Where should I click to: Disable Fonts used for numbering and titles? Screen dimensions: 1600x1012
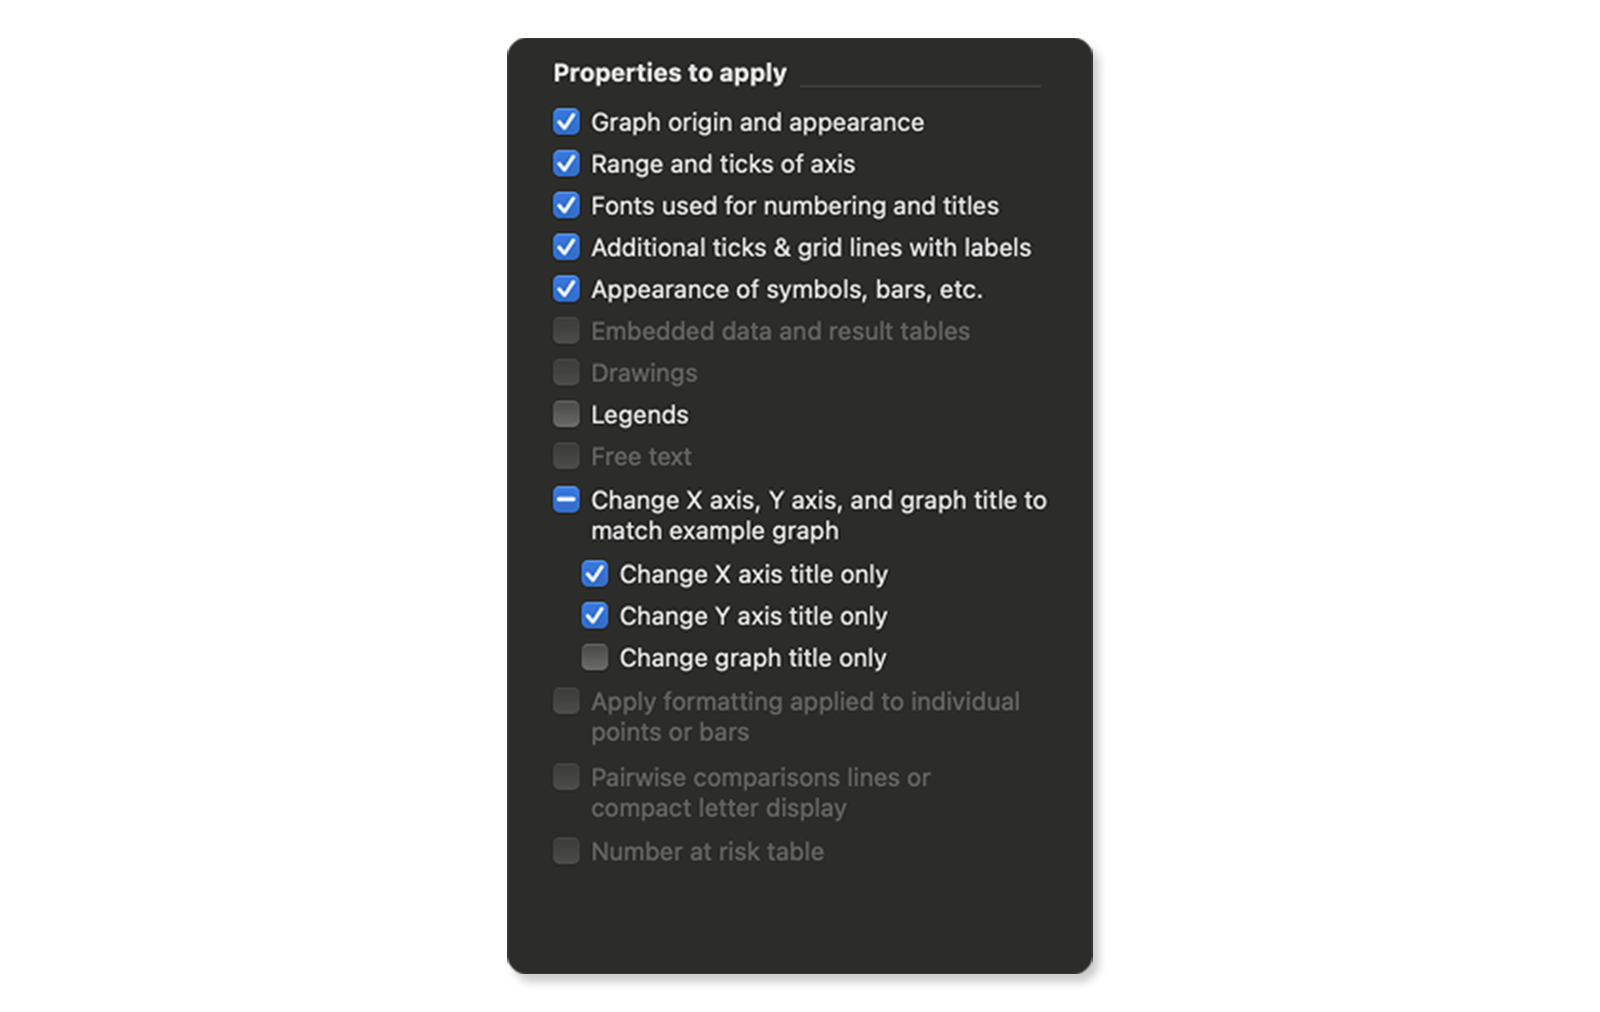click(566, 205)
